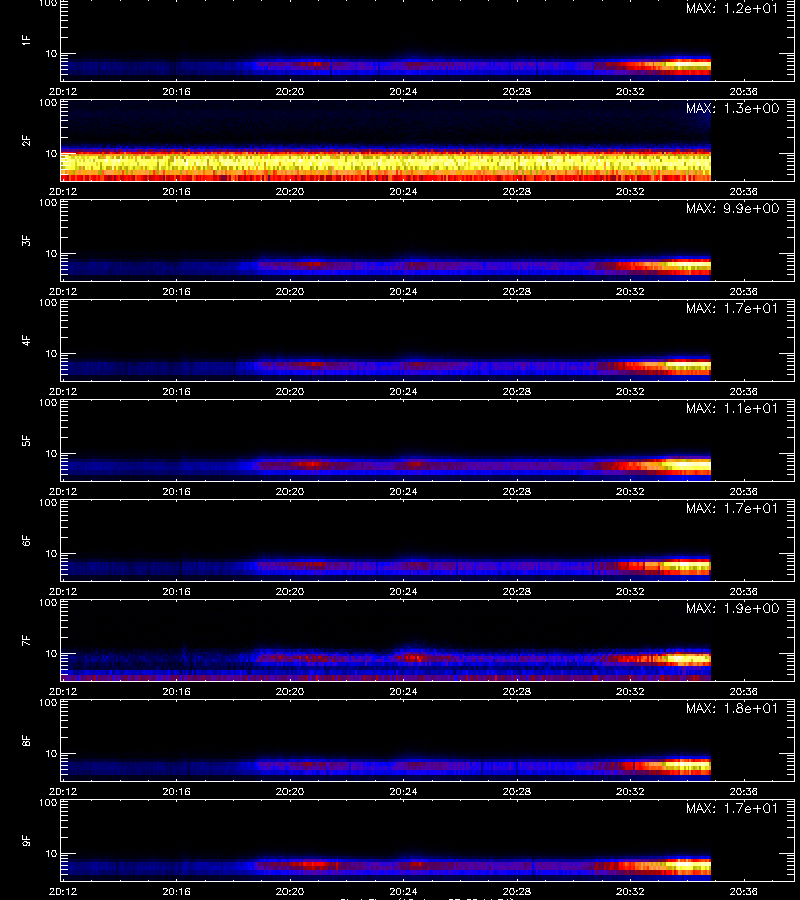
Task: Click the 20:32 time label under the 6F panel
Action: pyautogui.click(x=630, y=591)
